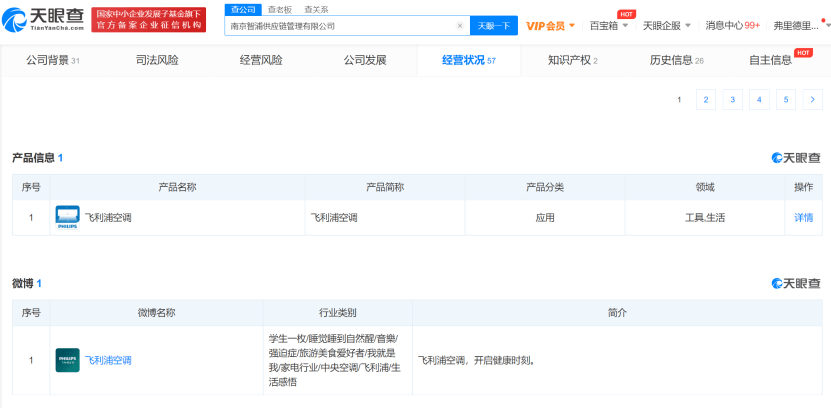831x408 pixels.
Task: Expand the 天眼企服 menu
Action: [666, 25]
